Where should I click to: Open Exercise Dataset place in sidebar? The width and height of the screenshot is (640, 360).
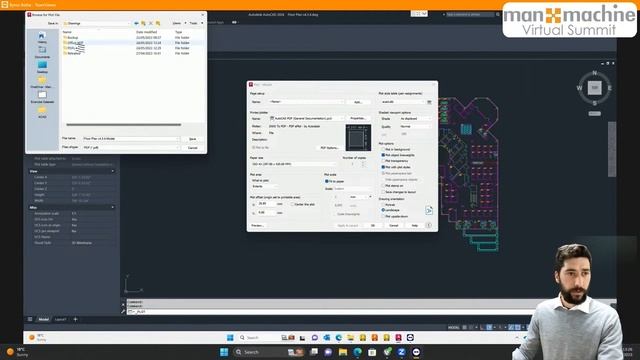coord(42,97)
